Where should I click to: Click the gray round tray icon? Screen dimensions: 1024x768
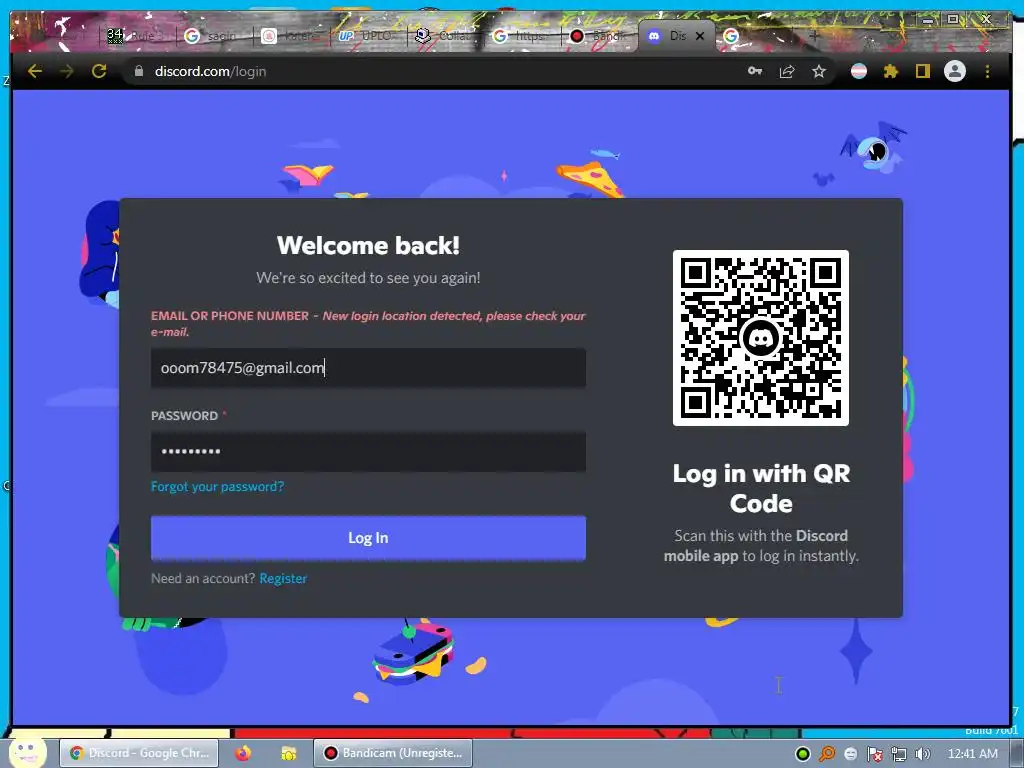click(x=850, y=754)
